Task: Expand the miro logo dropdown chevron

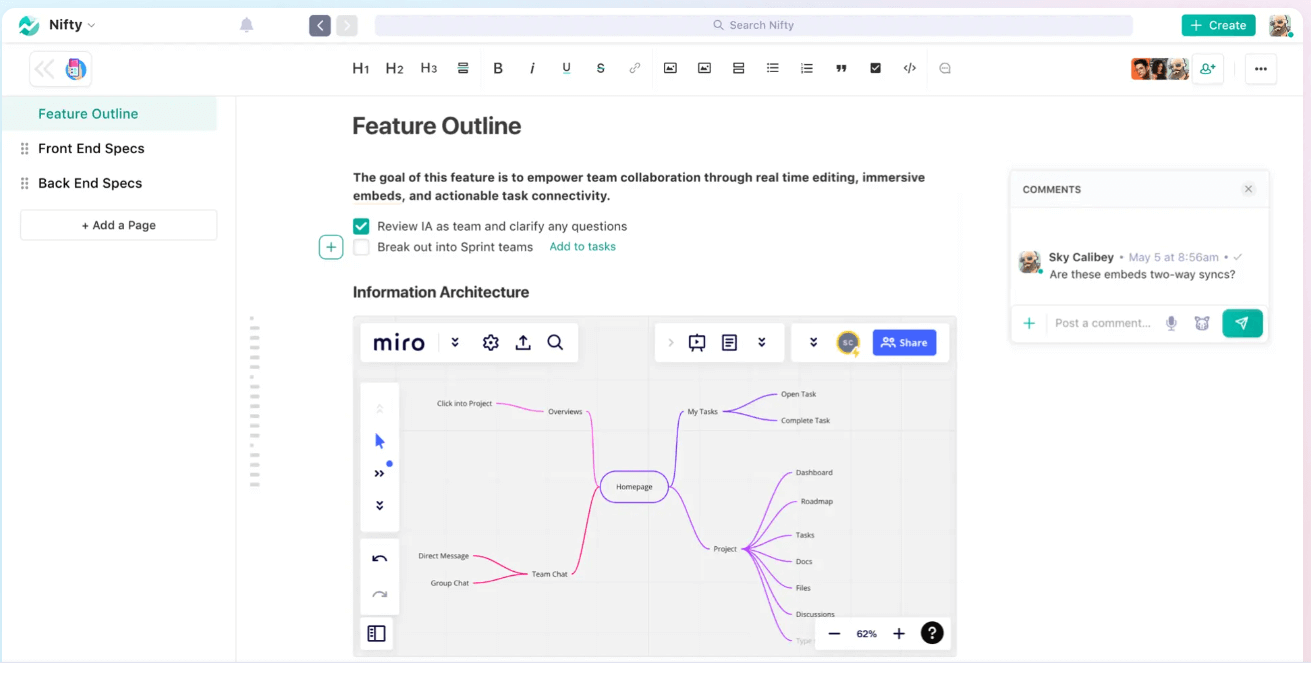Action: pos(455,342)
